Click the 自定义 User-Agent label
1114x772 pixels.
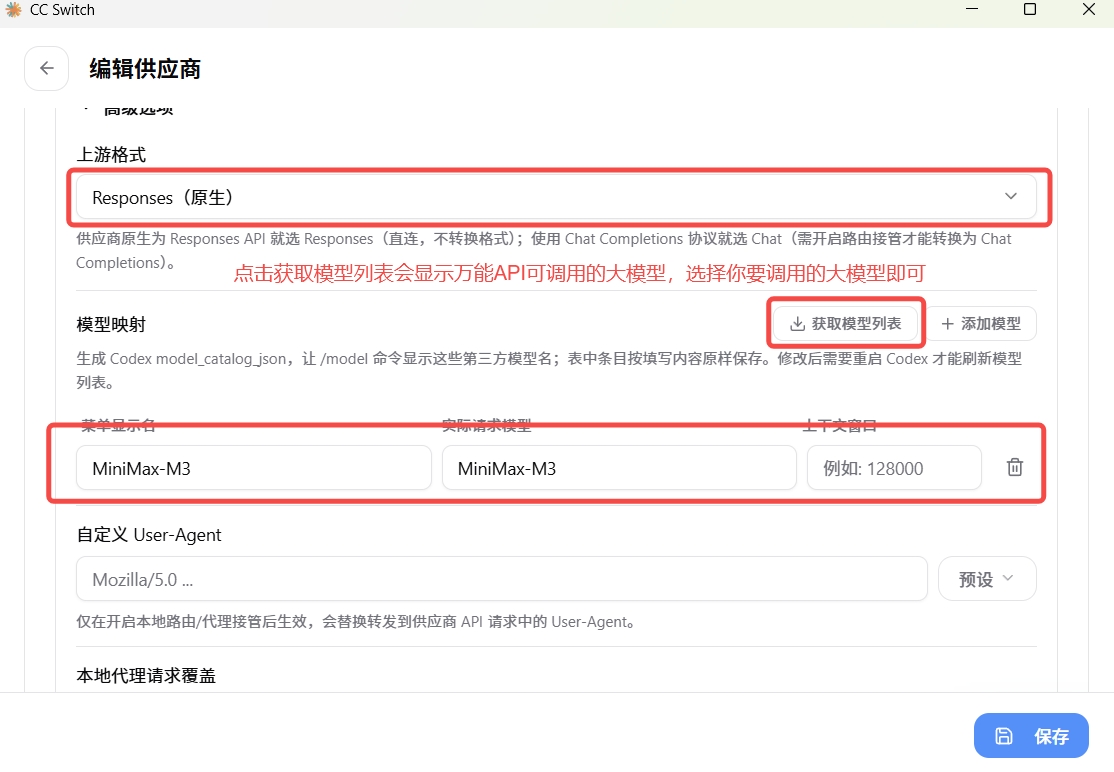pyautogui.click(x=149, y=535)
